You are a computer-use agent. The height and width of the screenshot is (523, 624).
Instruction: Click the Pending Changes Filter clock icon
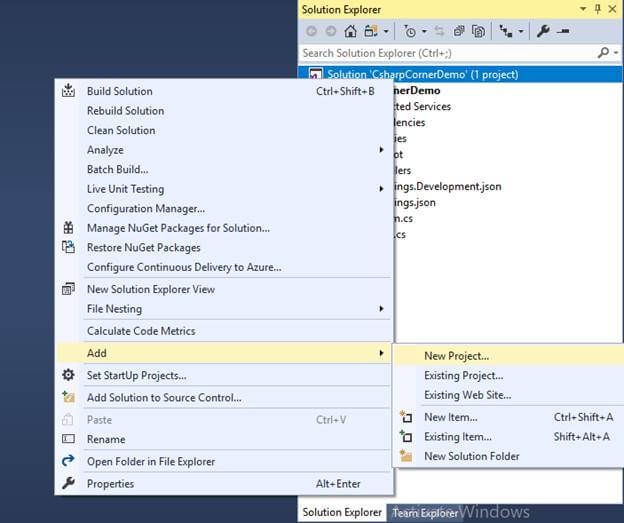coord(410,31)
